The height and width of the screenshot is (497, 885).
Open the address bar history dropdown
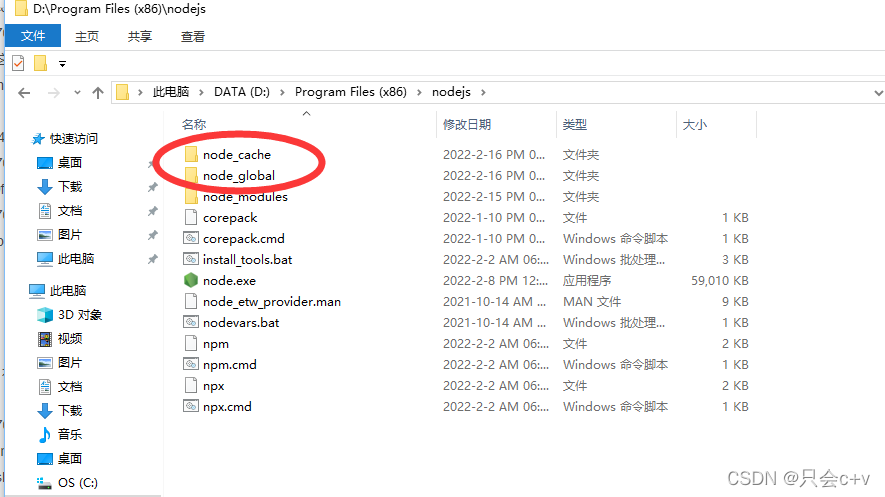878,93
